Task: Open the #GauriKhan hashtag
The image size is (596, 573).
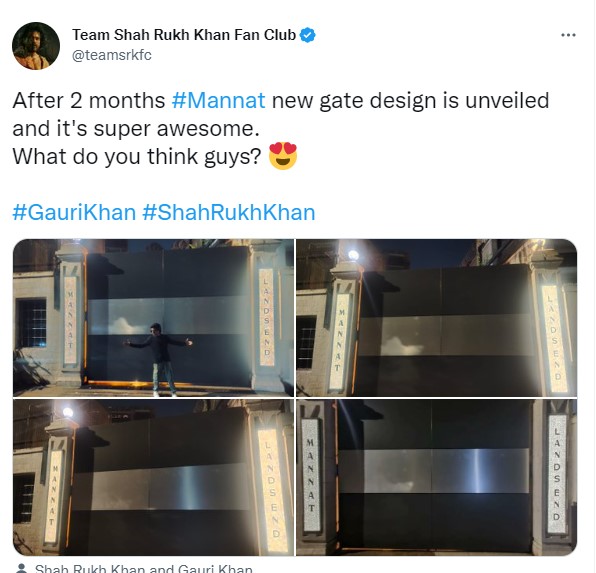Action: 74,212
